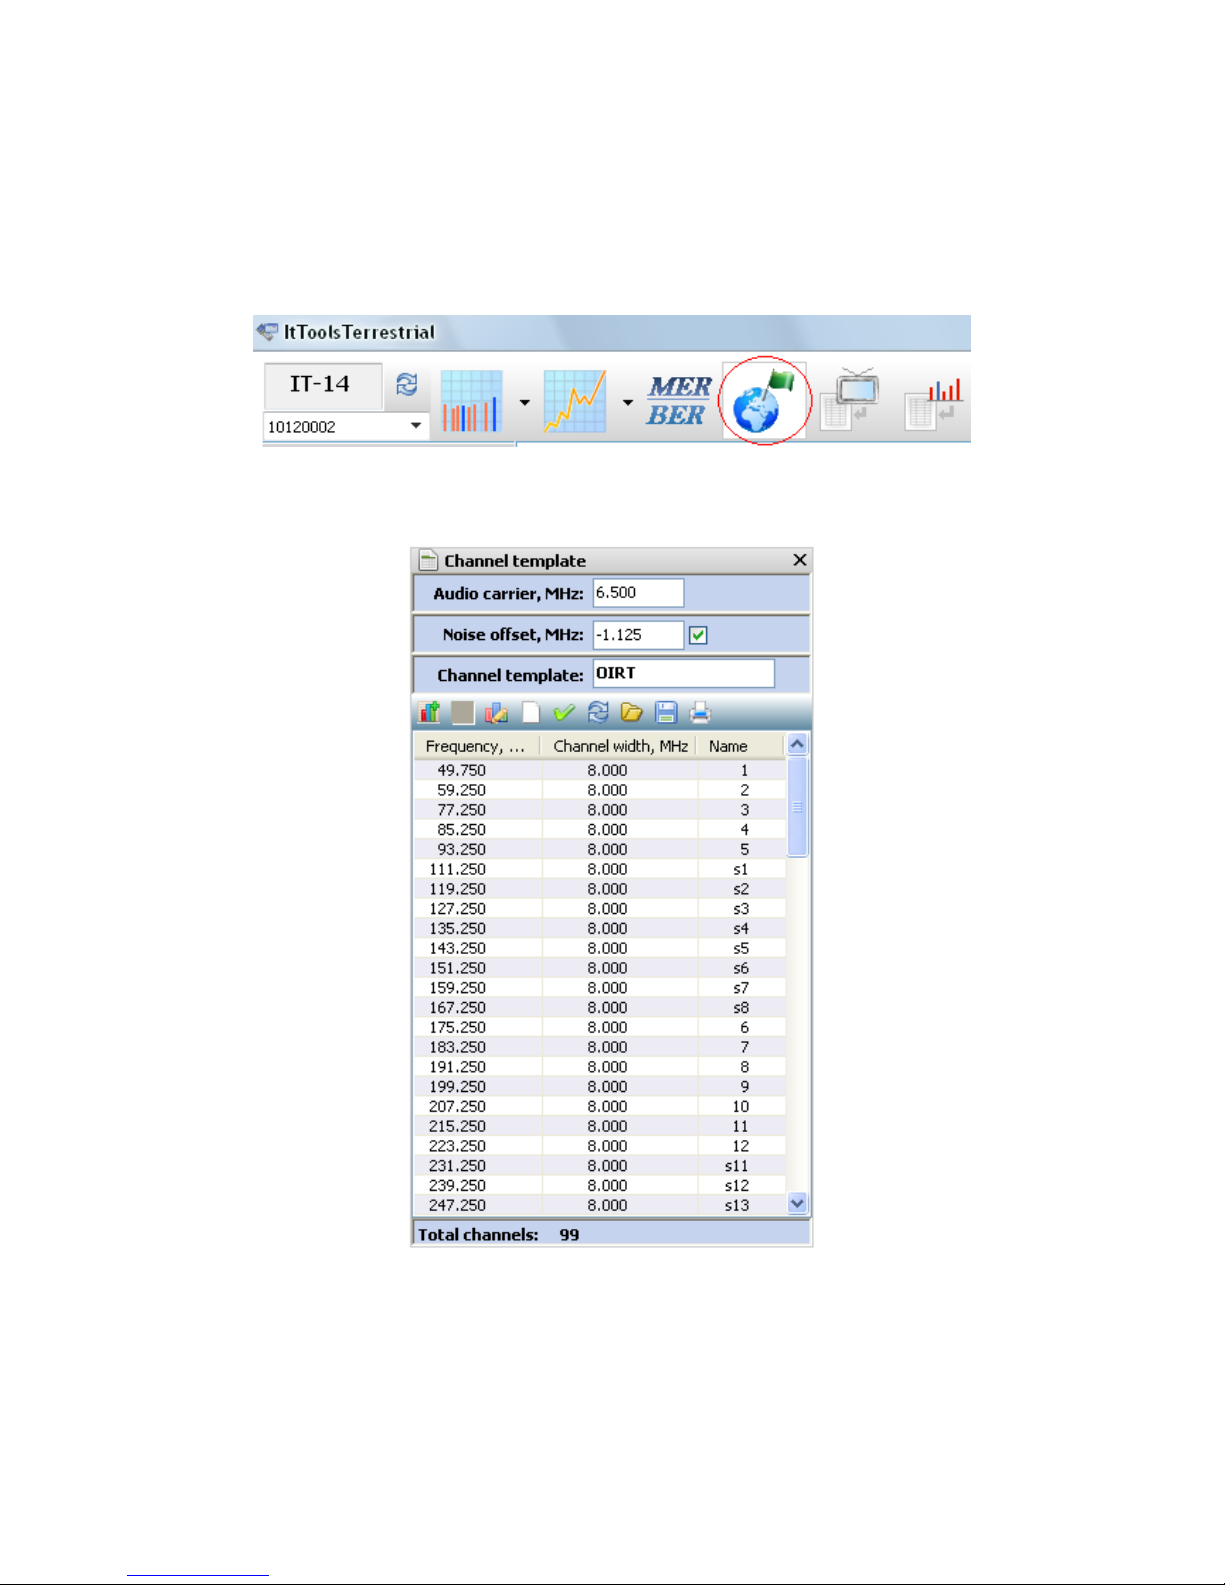Select the 223.250 frequency cell
This screenshot has height=1585, width=1225.
pyautogui.click(x=478, y=1146)
